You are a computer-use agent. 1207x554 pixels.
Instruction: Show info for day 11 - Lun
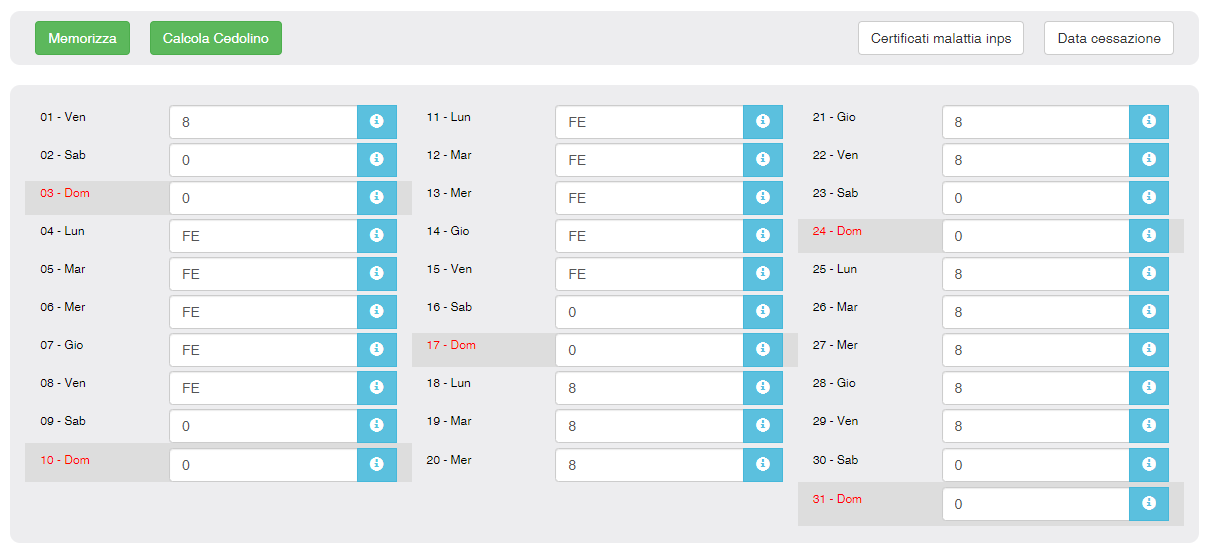762,122
